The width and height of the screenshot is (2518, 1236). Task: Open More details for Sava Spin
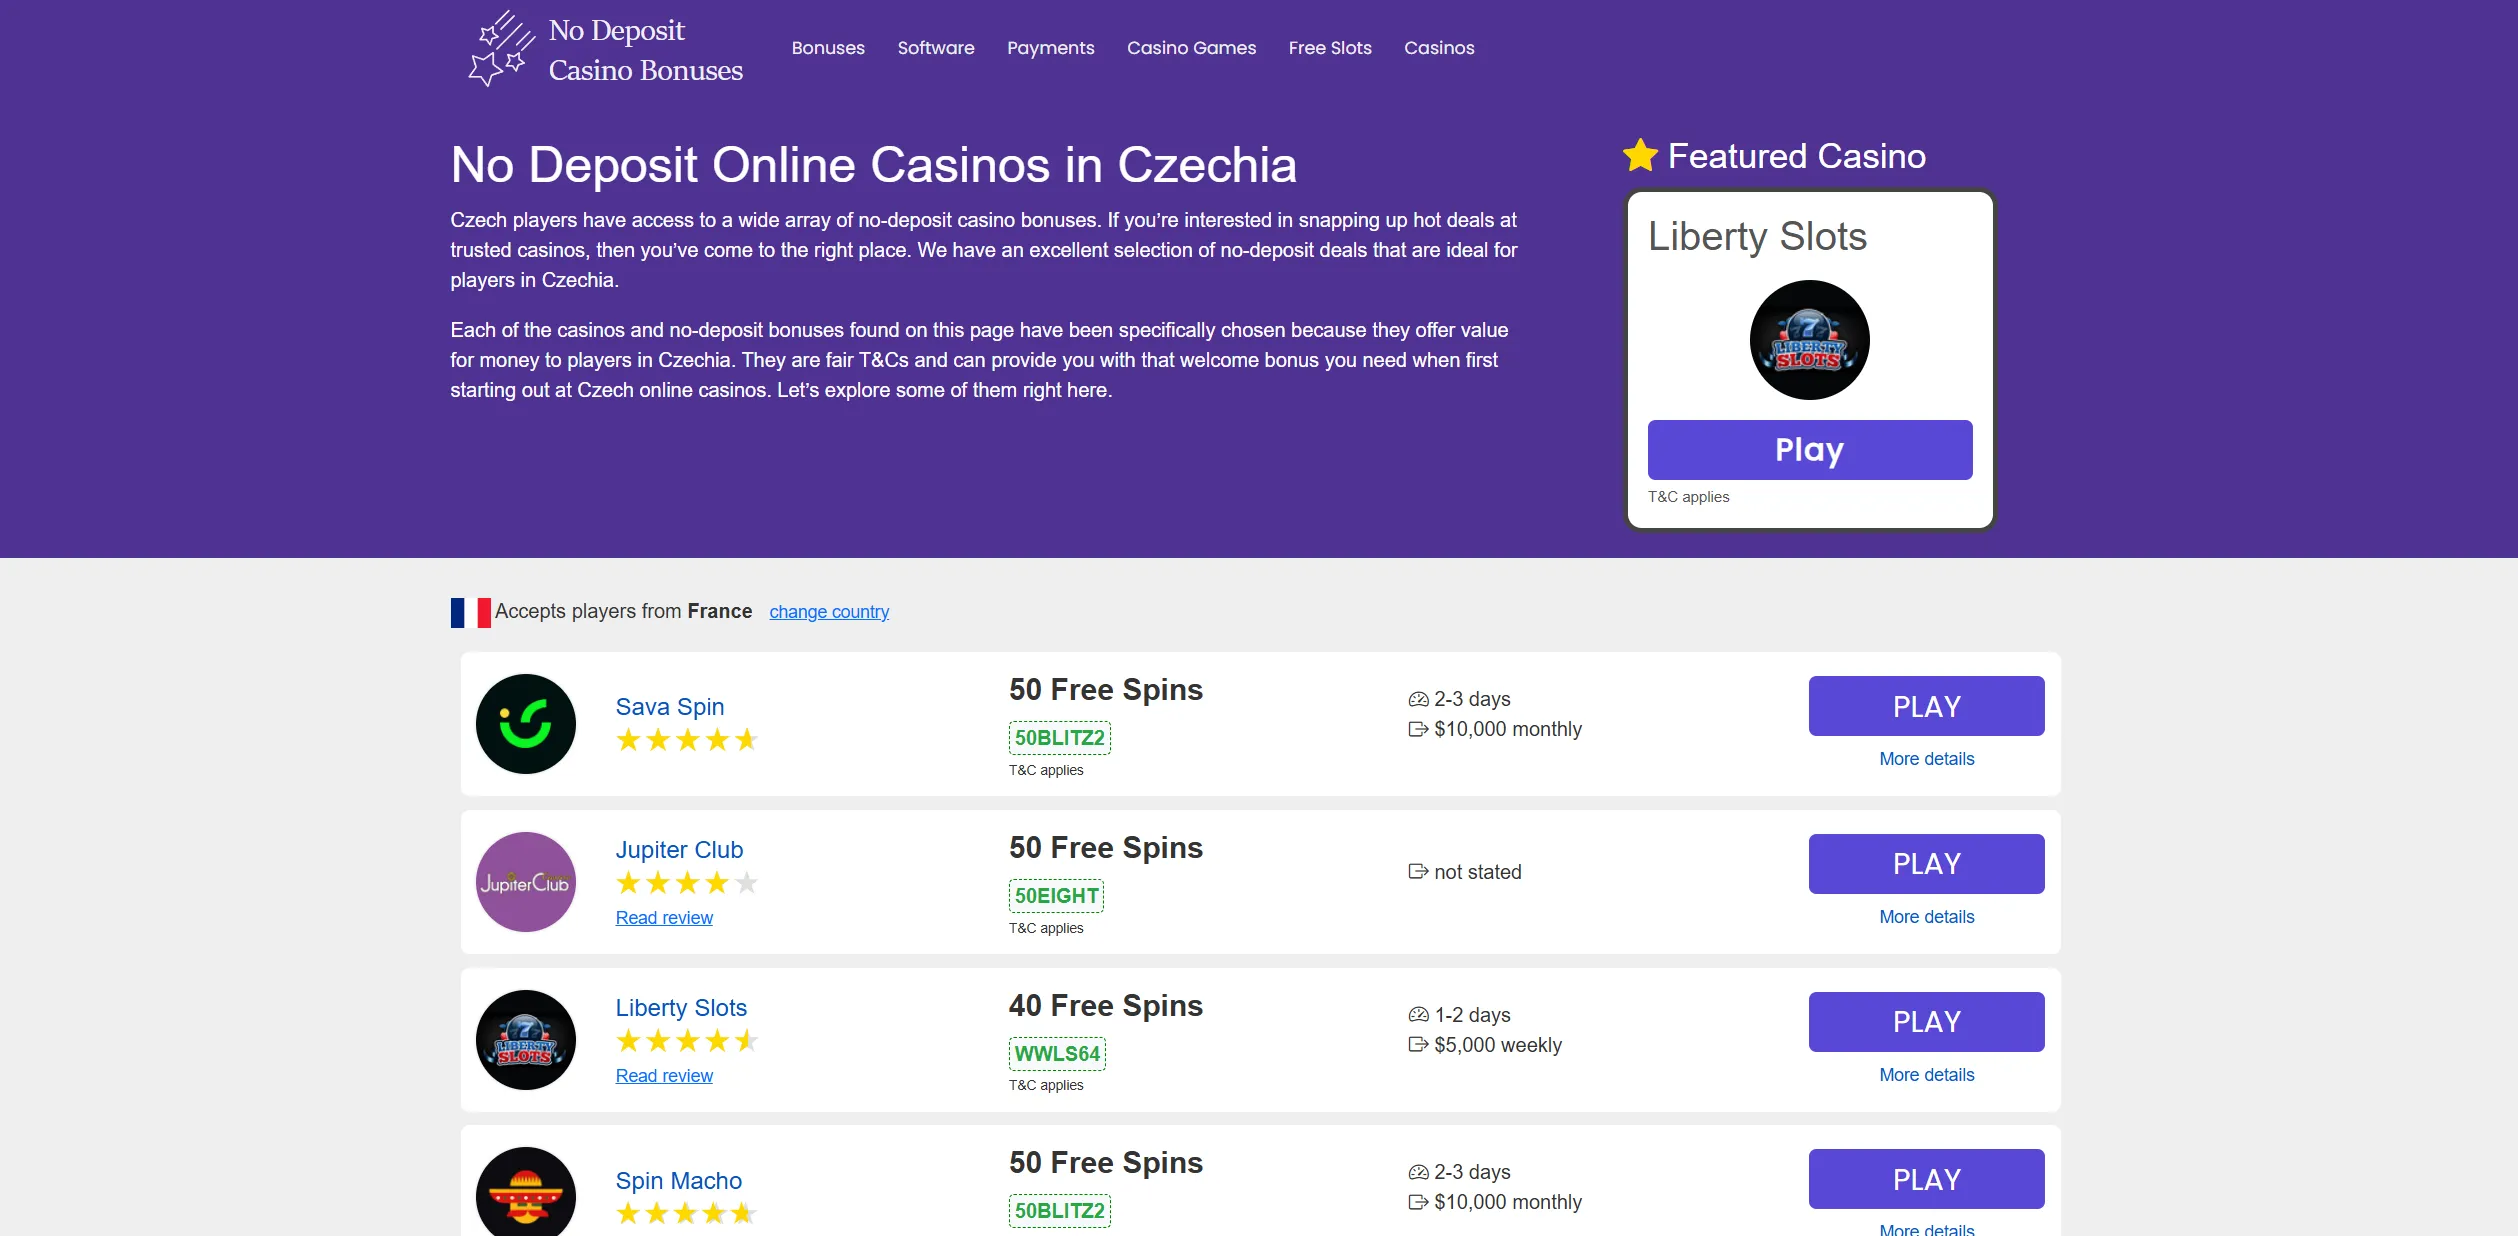[1926, 759]
